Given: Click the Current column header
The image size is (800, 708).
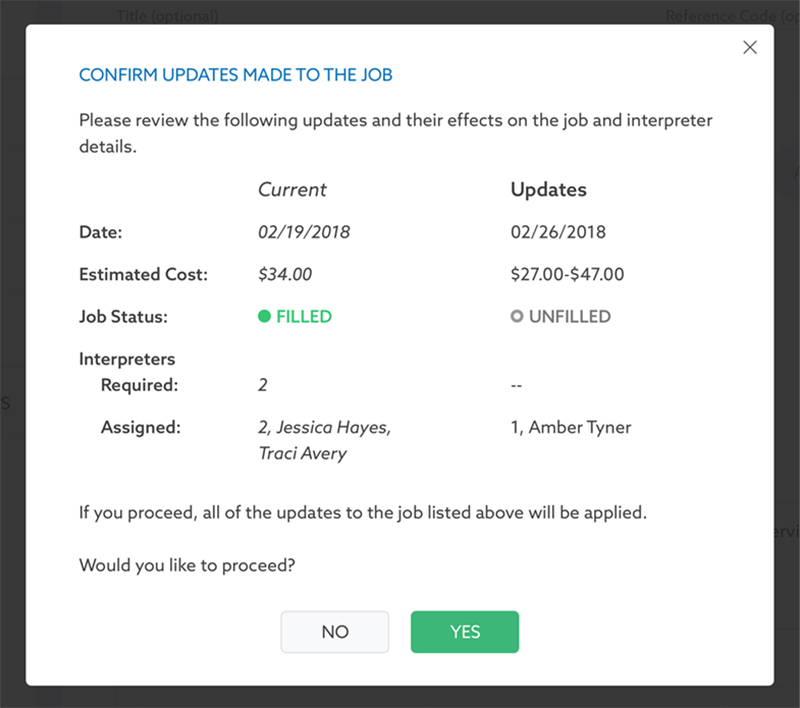Looking at the screenshot, I should coord(292,189).
